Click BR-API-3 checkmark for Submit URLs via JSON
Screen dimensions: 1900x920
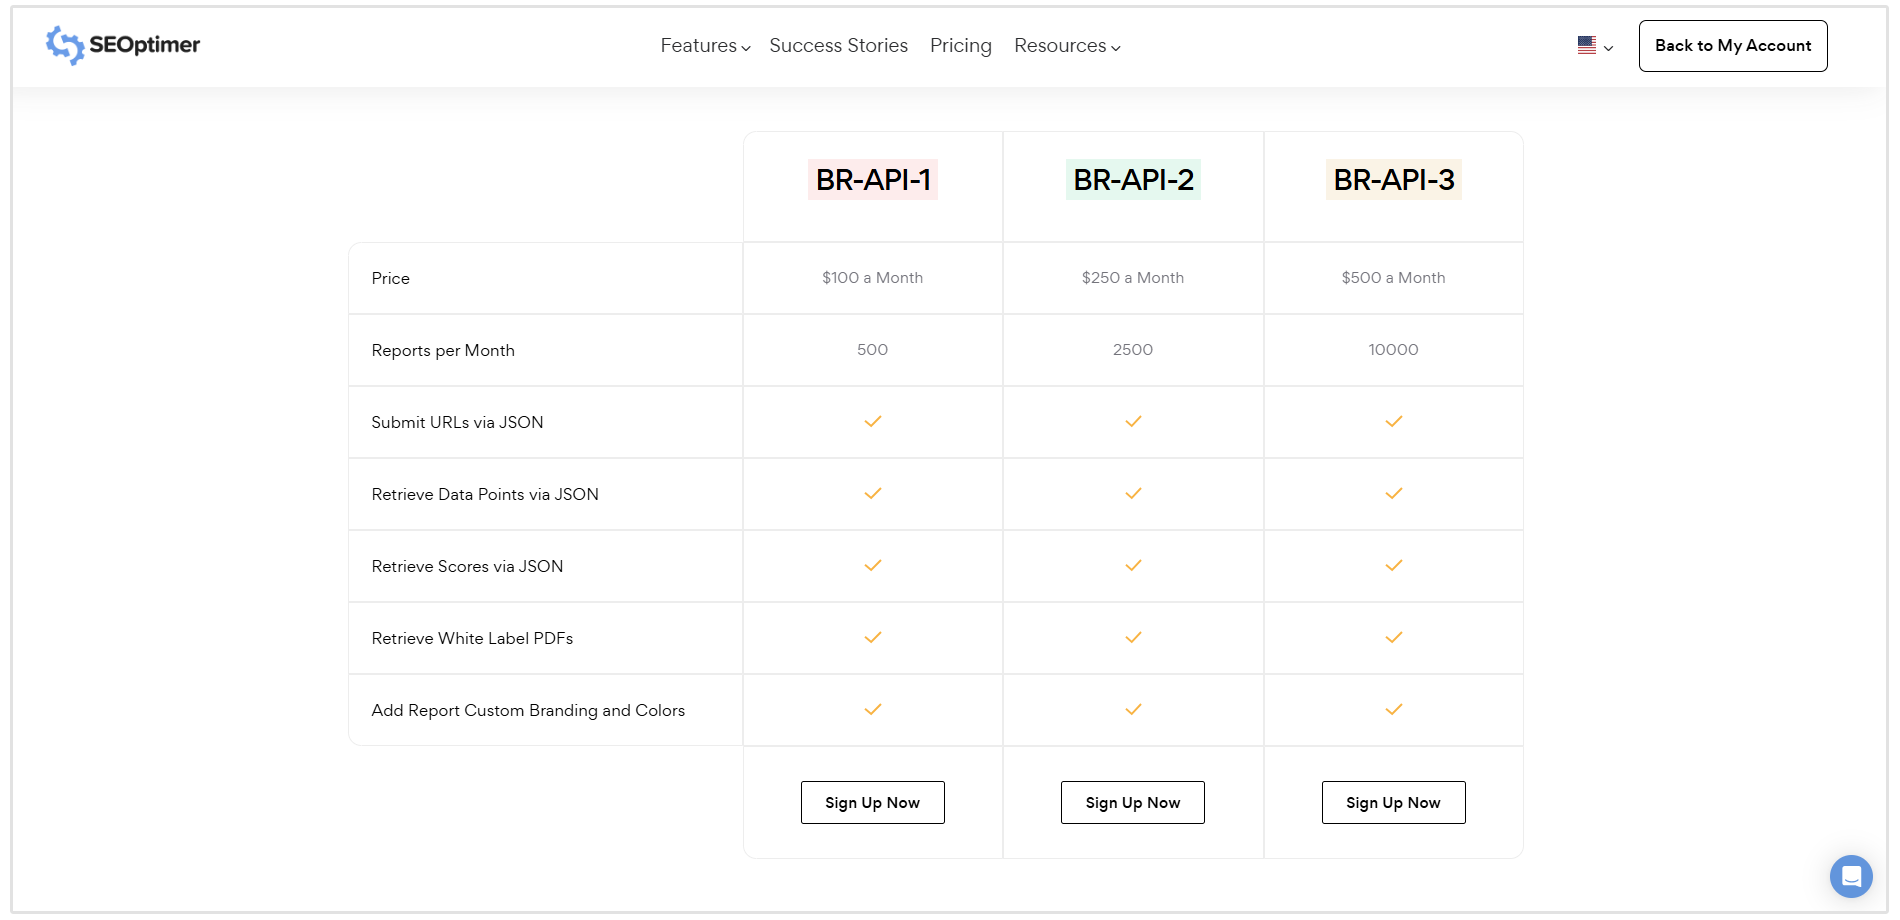click(x=1394, y=422)
